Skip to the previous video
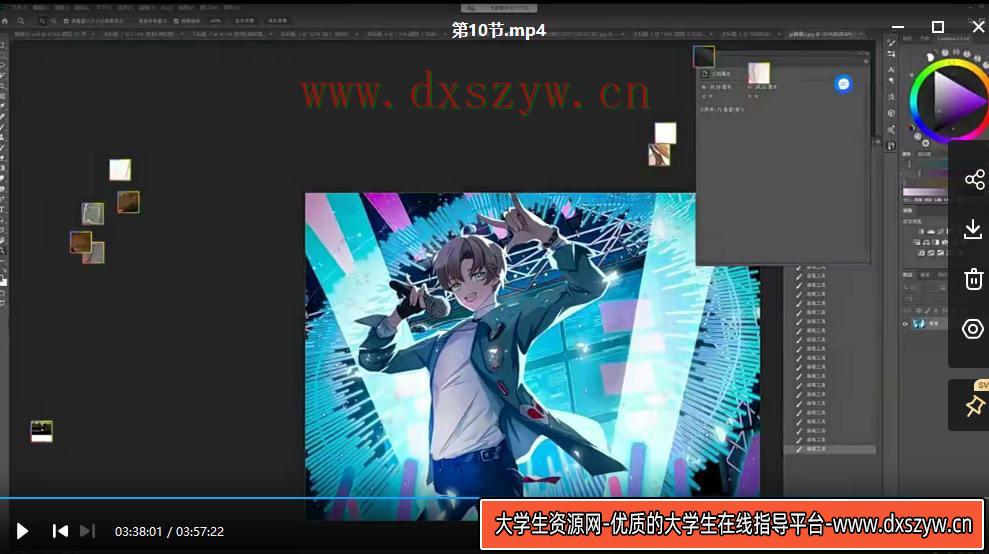The image size is (989, 554). click(60, 531)
